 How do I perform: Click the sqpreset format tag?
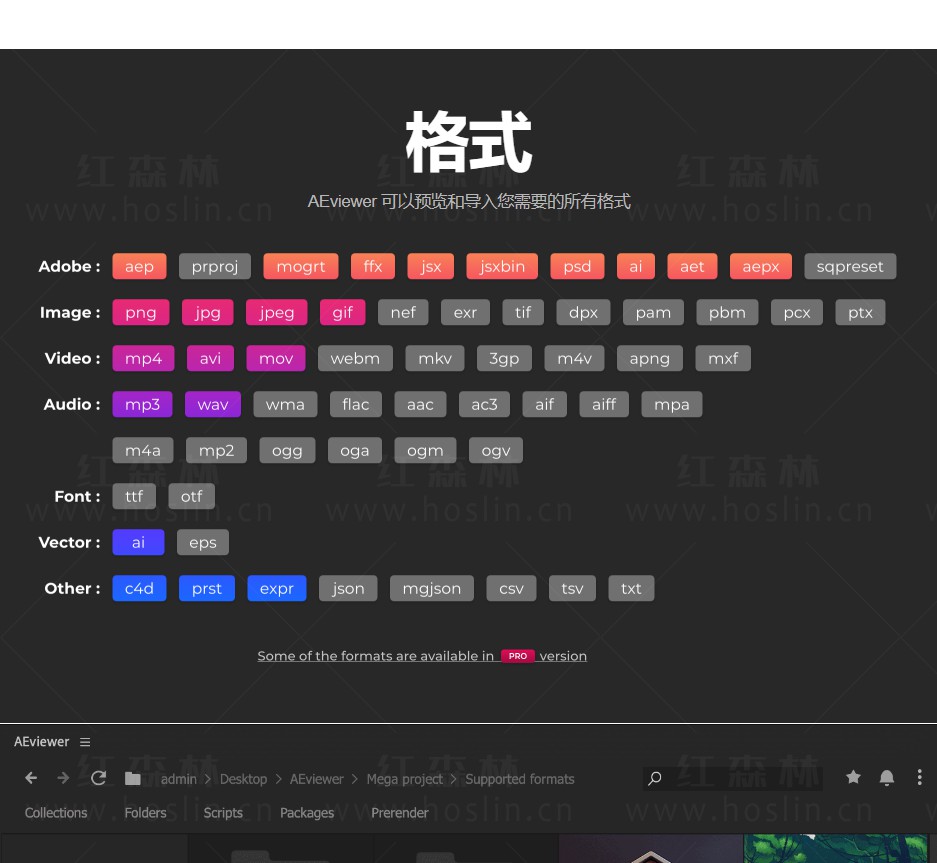tap(850, 267)
